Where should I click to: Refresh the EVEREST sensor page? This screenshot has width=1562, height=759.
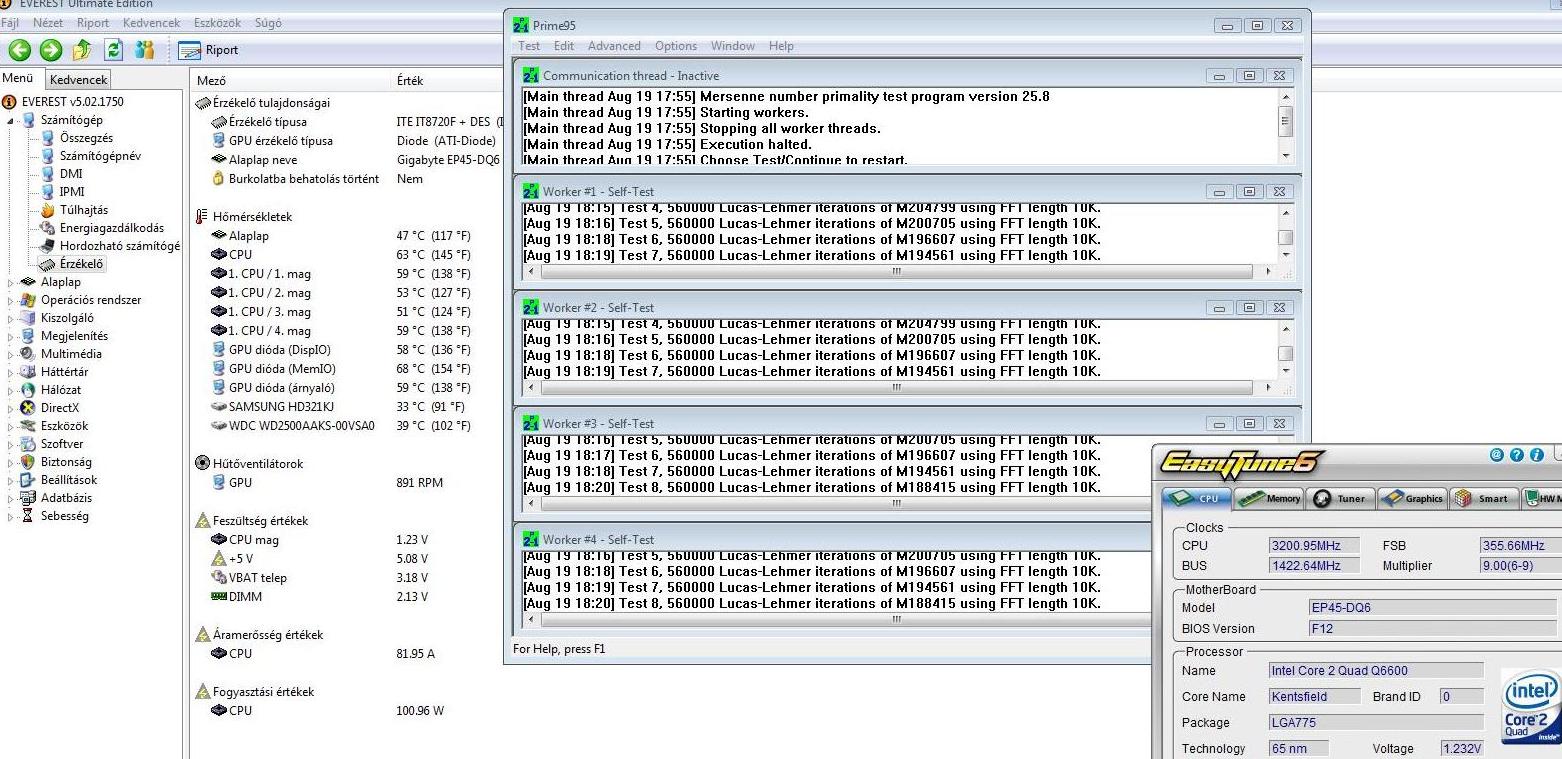point(114,50)
